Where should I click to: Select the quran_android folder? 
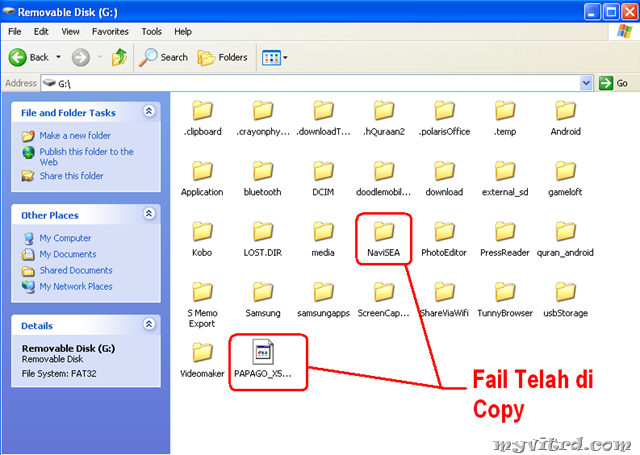click(565, 239)
